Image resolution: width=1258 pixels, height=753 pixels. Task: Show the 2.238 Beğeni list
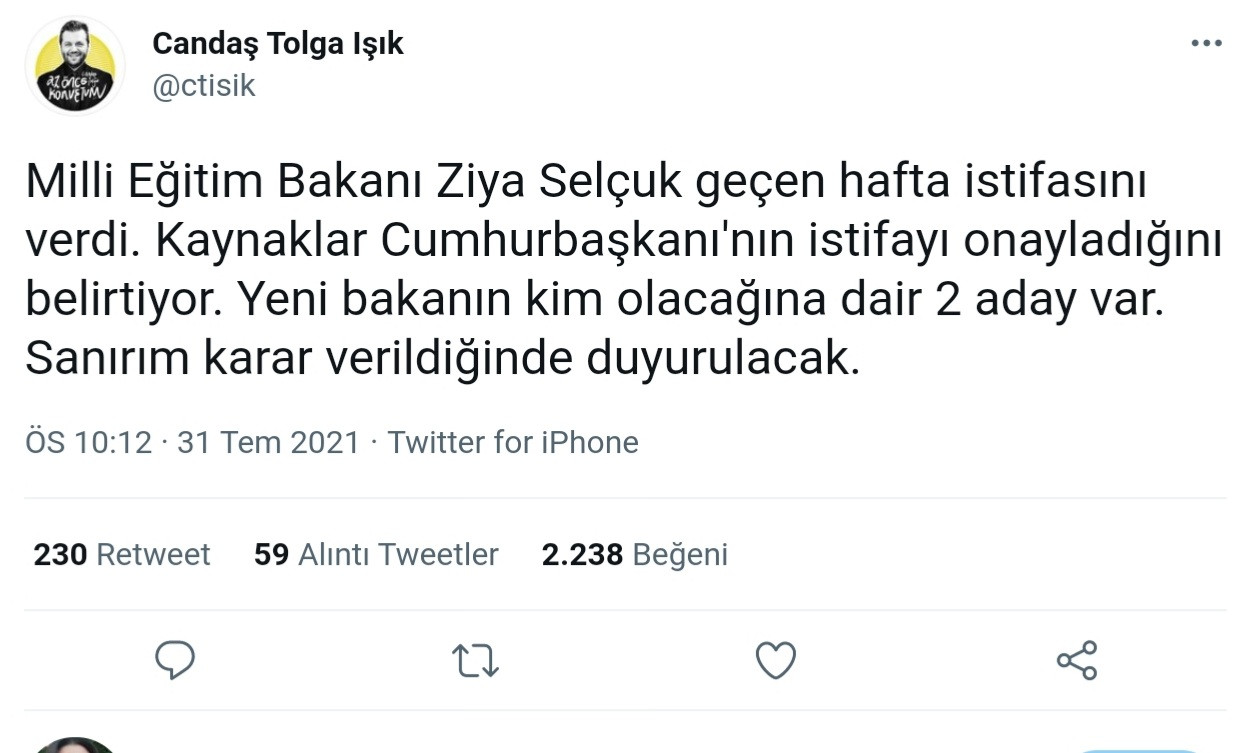click(x=635, y=554)
